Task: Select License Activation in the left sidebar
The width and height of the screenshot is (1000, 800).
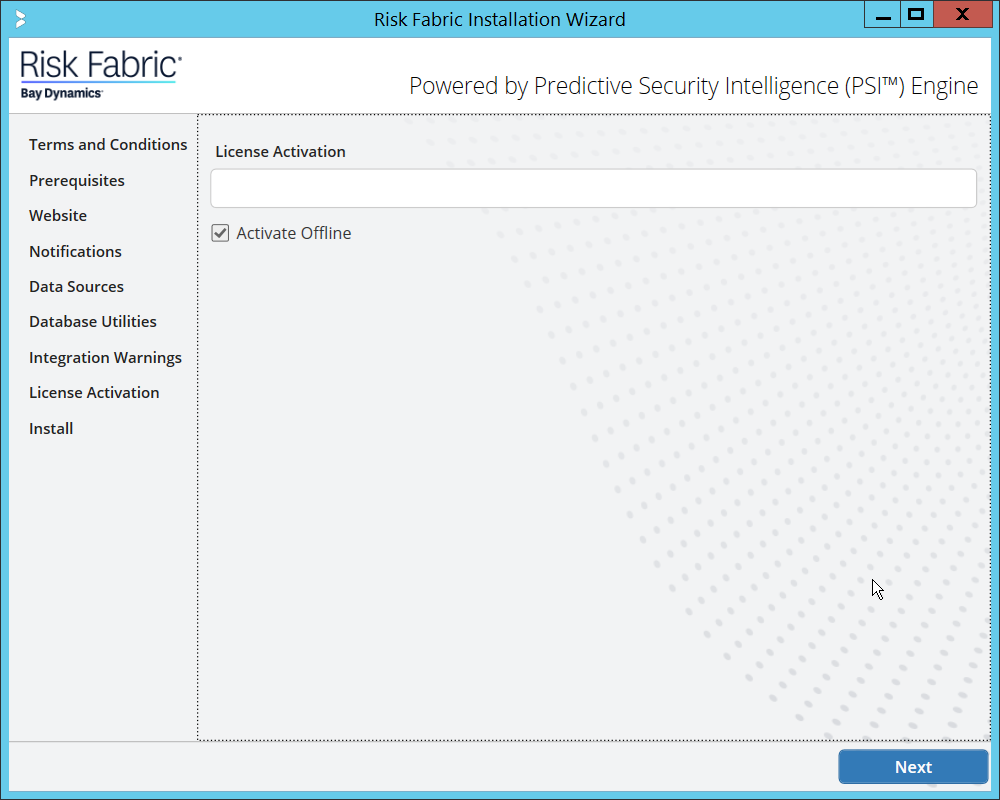Action: [94, 393]
